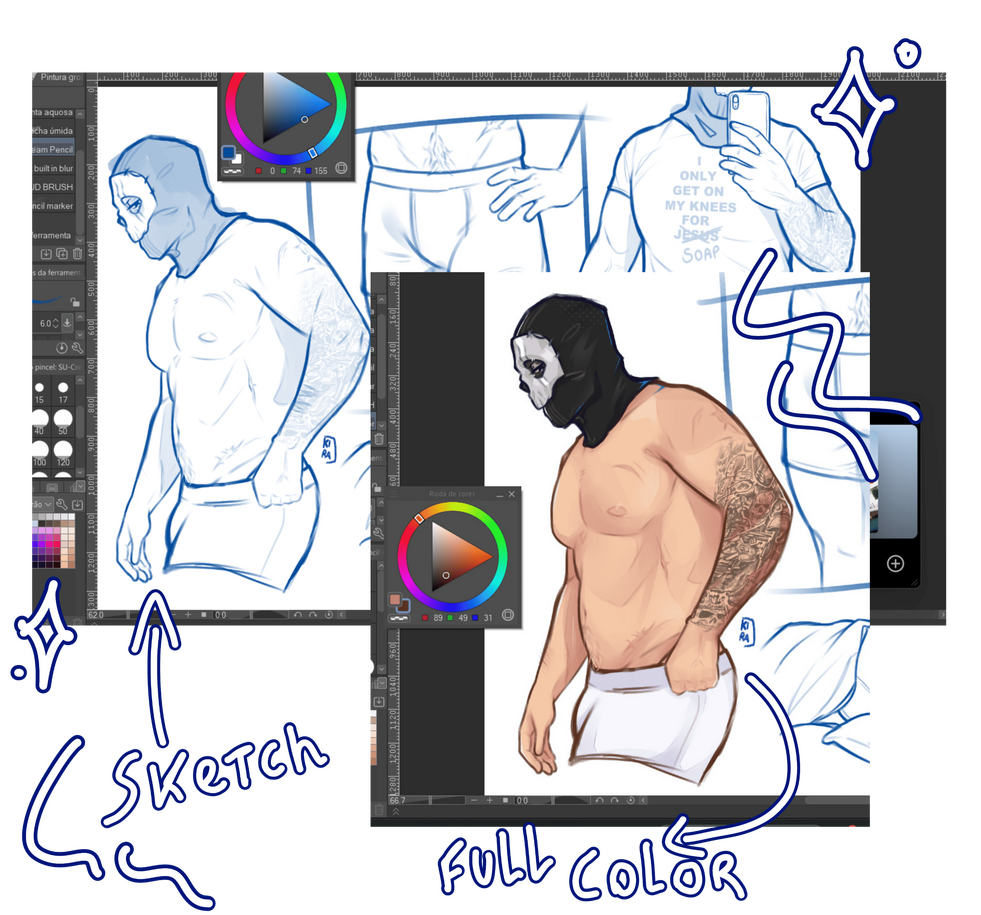The height and width of the screenshot is (915, 981).
Task: Click the Roda de cores panel title
Action: (452, 494)
